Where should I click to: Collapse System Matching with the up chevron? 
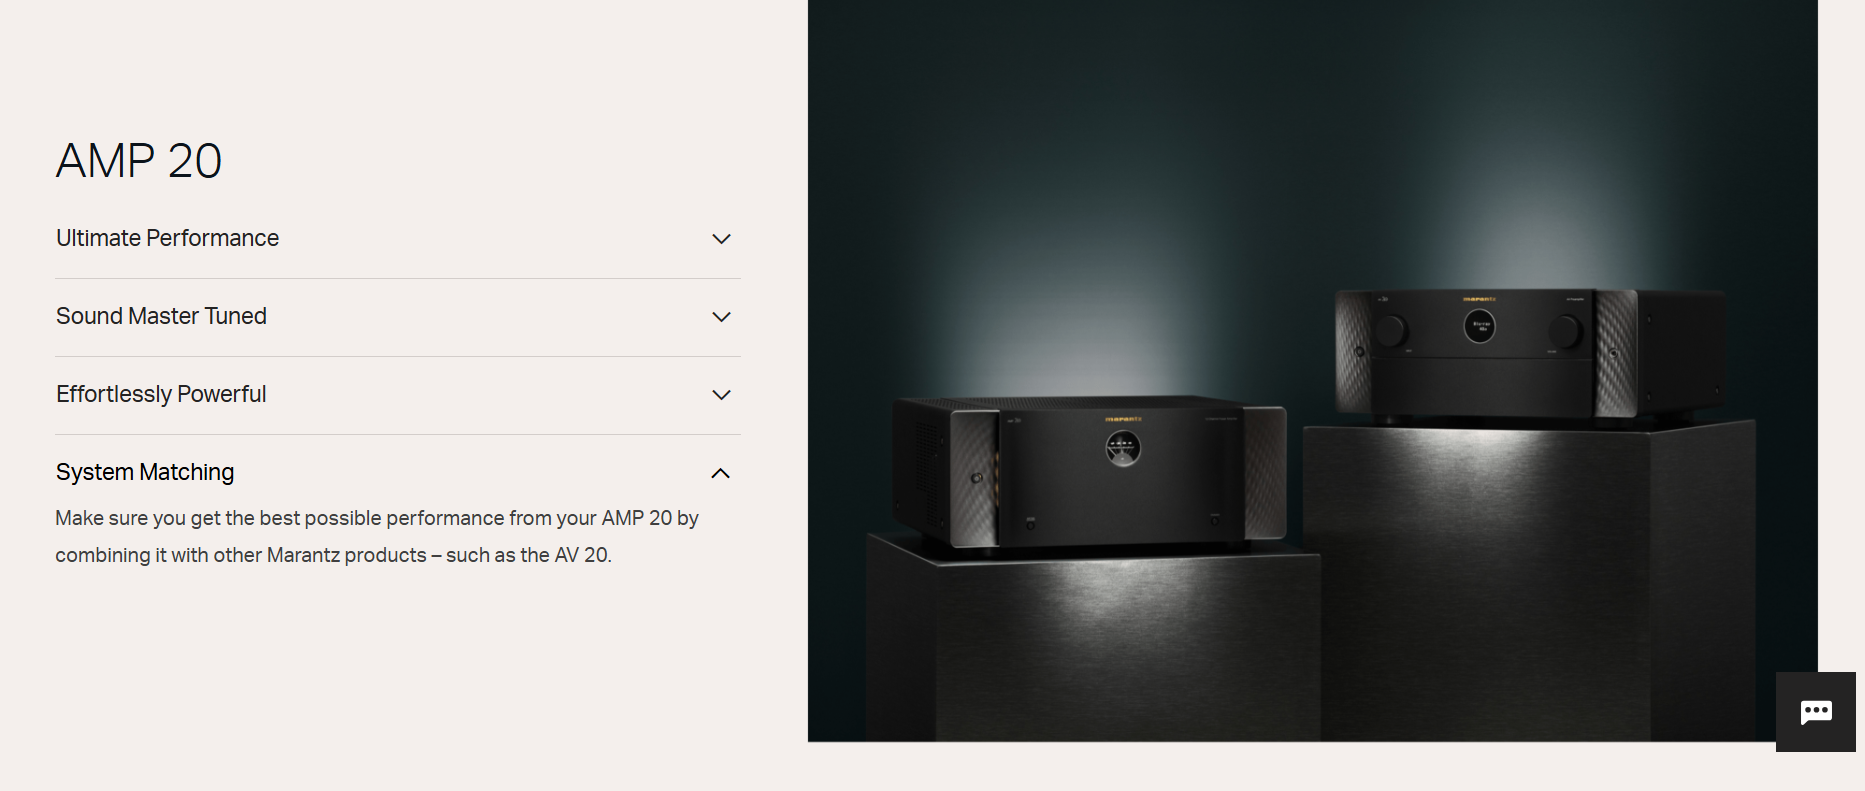point(721,473)
